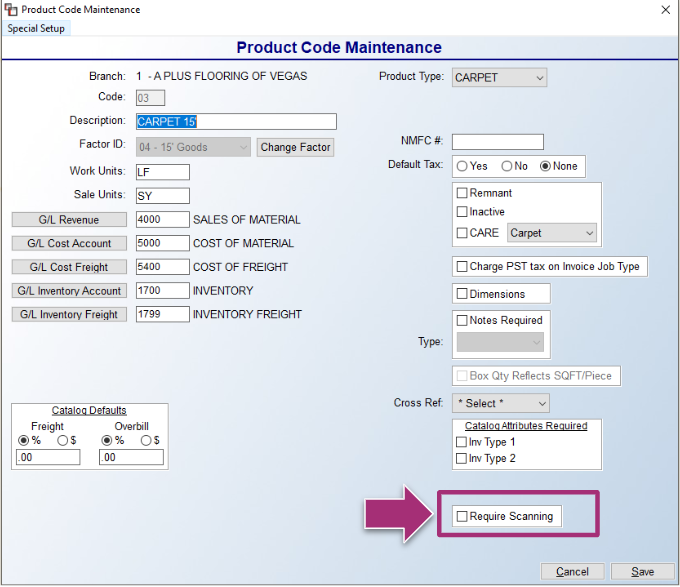Check the Inactive checkbox
Image resolution: width=680 pixels, height=587 pixels.
462,212
